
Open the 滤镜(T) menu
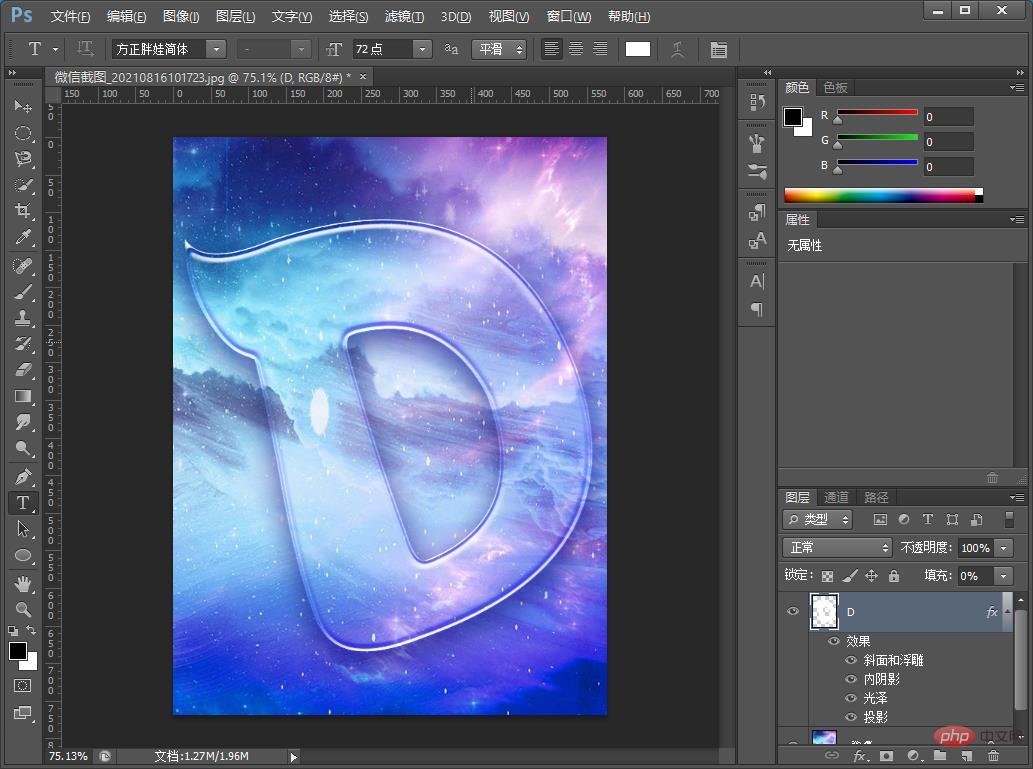pyautogui.click(x=404, y=16)
